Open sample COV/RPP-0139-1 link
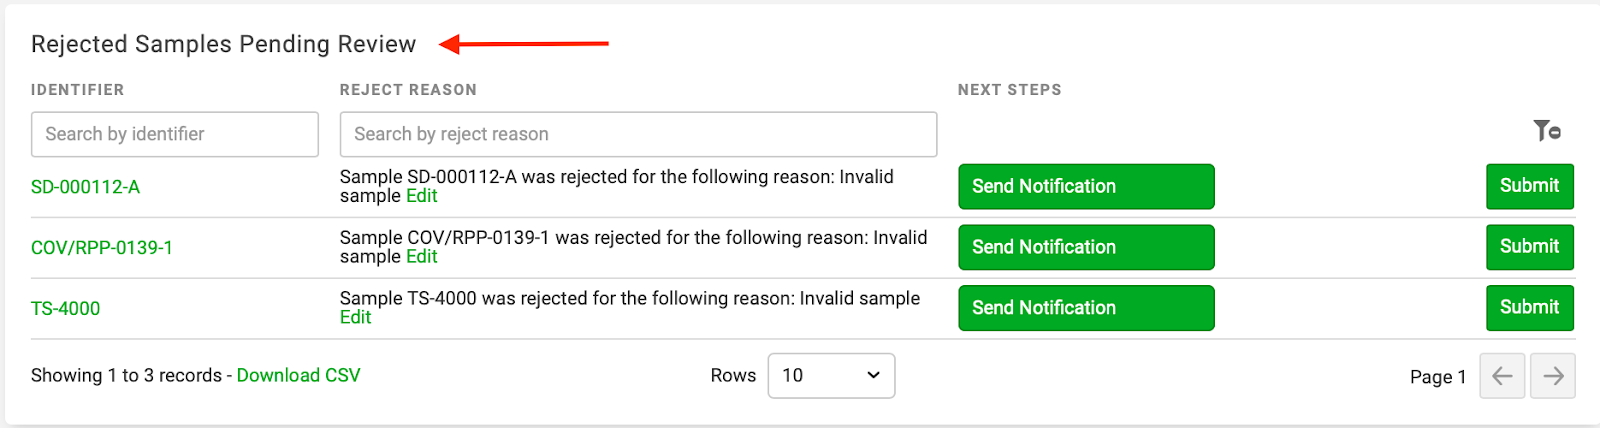 pyautogui.click(x=102, y=248)
